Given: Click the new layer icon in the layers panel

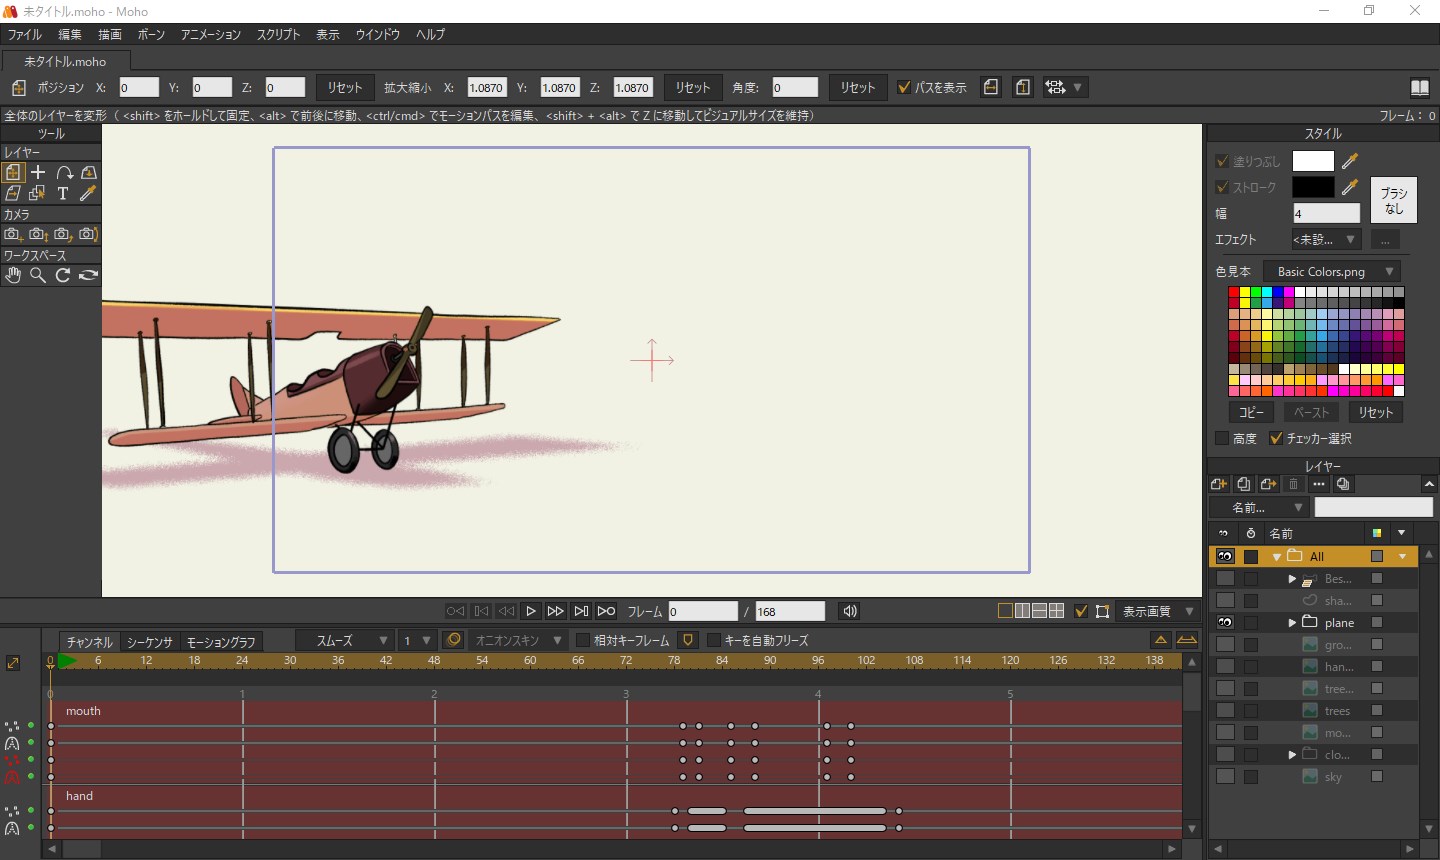Looking at the screenshot, I should coord(1219,484).
